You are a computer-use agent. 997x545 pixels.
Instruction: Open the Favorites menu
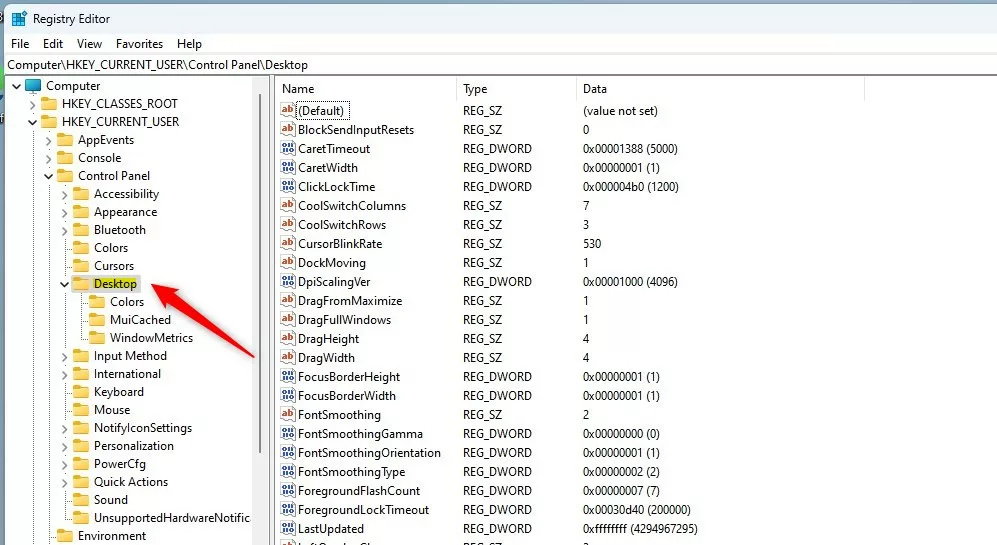(x=139, y=44)
